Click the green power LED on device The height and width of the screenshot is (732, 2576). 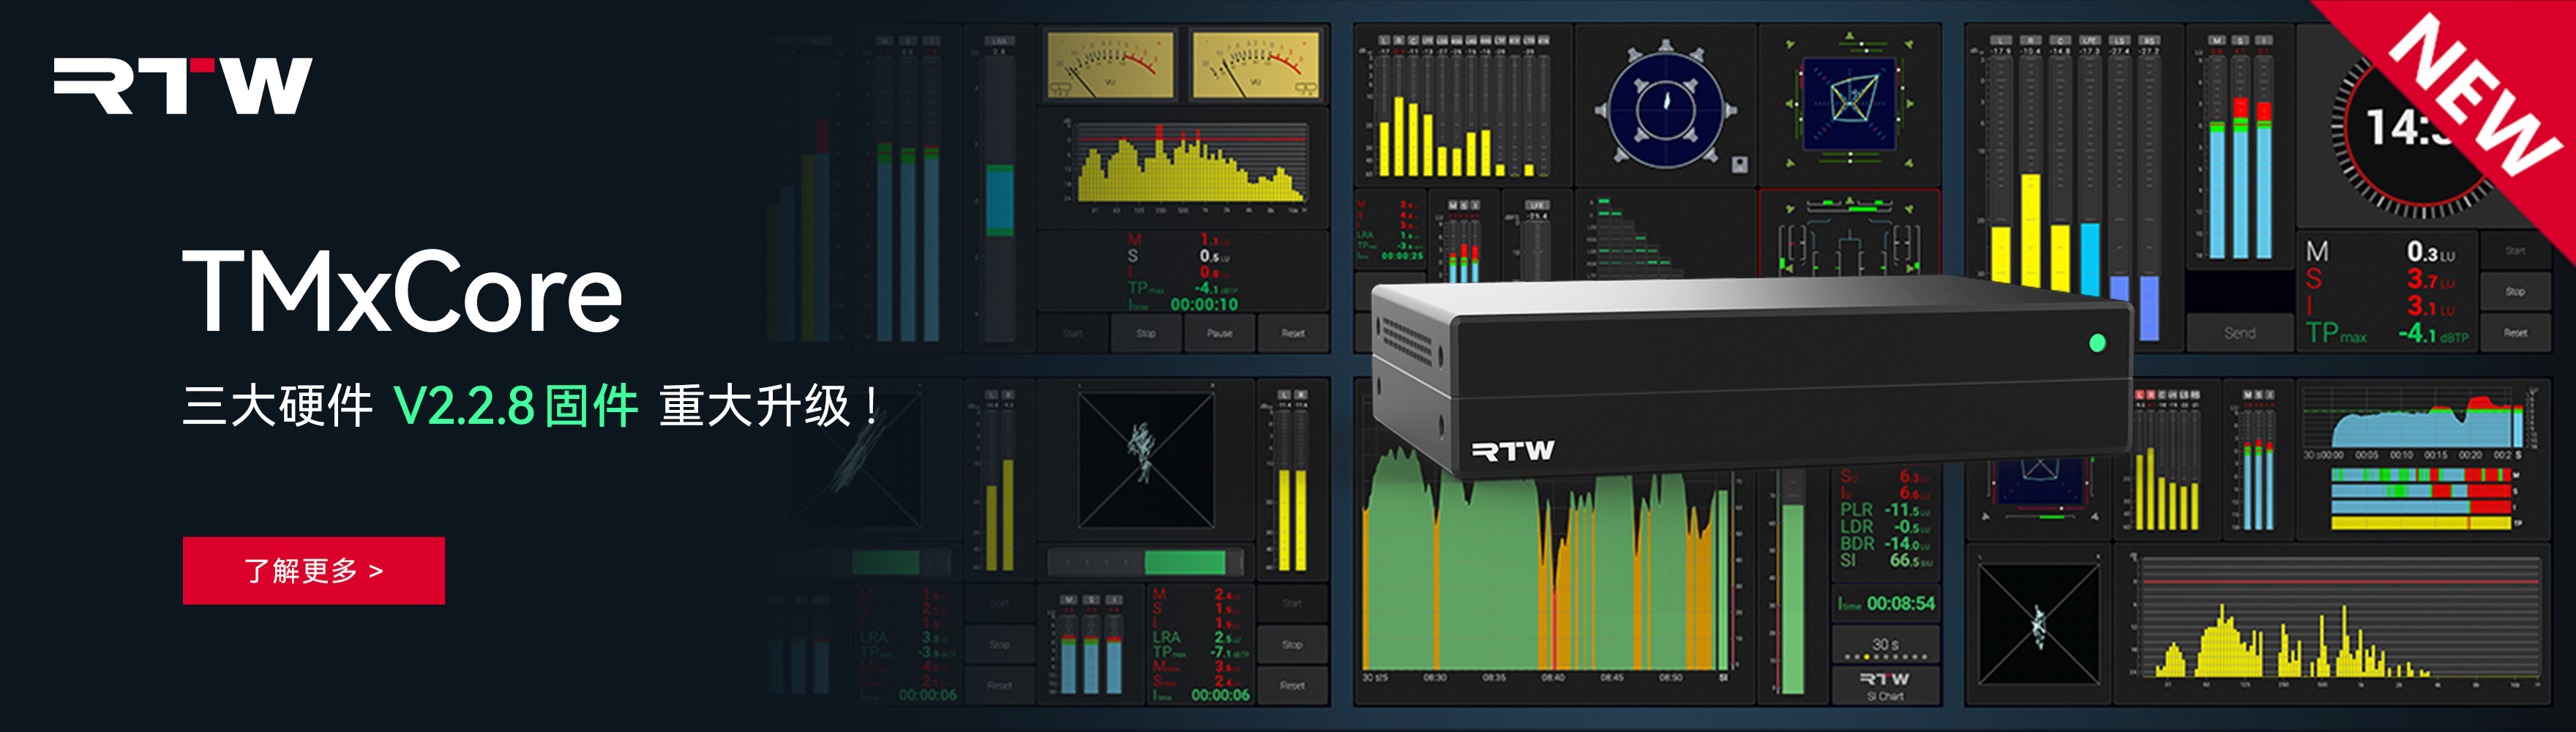[x=2097, y=343]
